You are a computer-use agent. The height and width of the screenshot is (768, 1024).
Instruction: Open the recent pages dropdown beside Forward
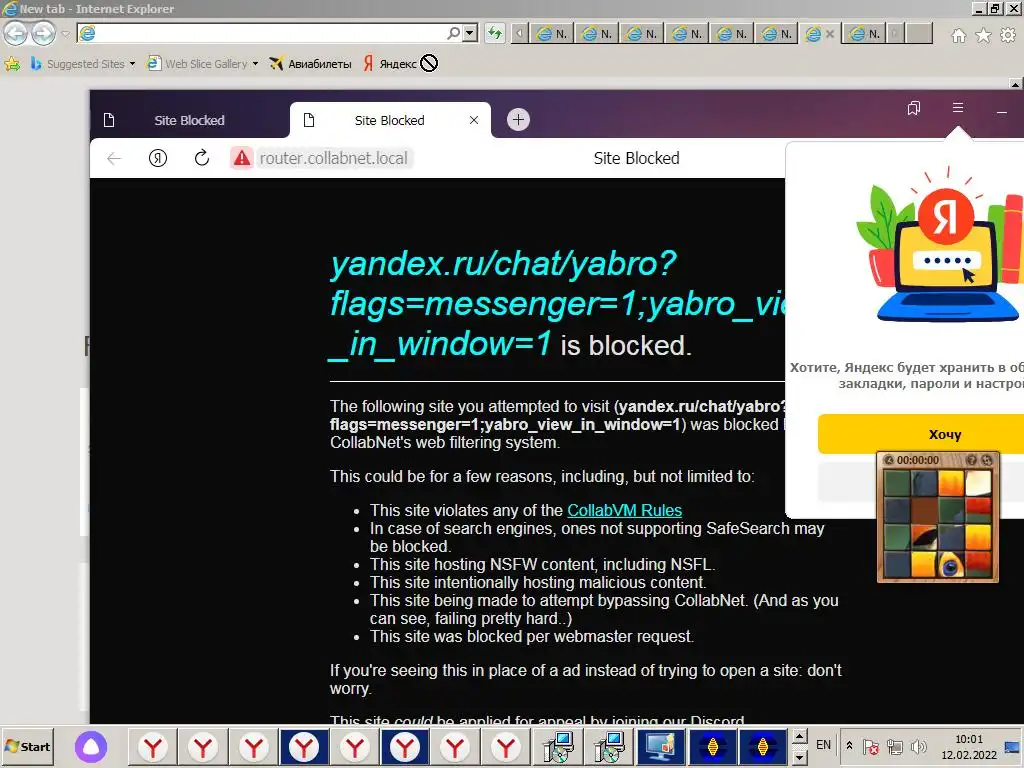pyautogui.click(x=65, y=33)
